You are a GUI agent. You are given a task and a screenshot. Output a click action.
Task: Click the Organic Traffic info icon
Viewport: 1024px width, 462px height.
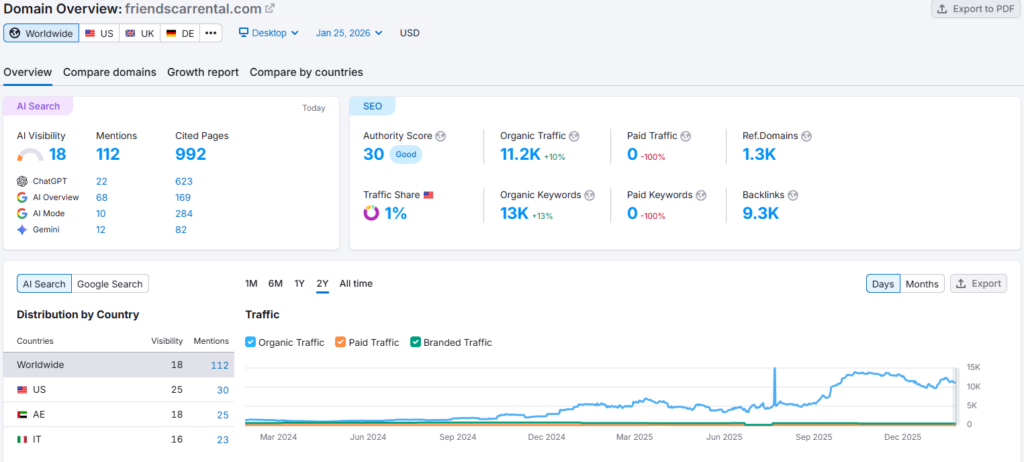pos(574,136)
